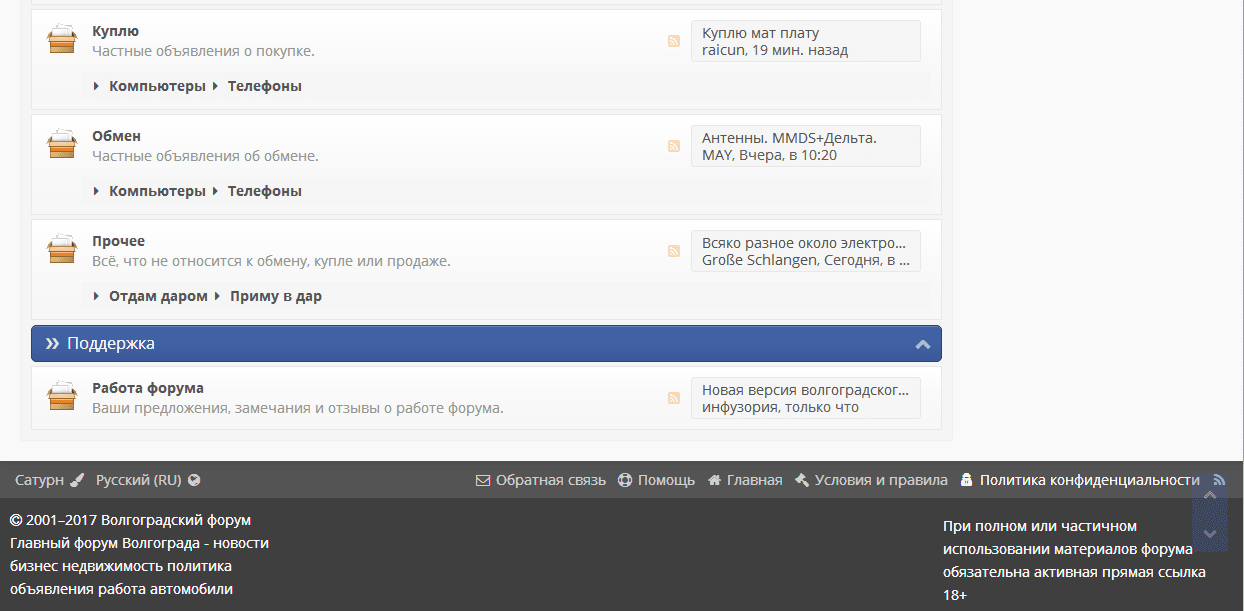
Task: Click the Работа форума box icon
Action: [62, 397]
